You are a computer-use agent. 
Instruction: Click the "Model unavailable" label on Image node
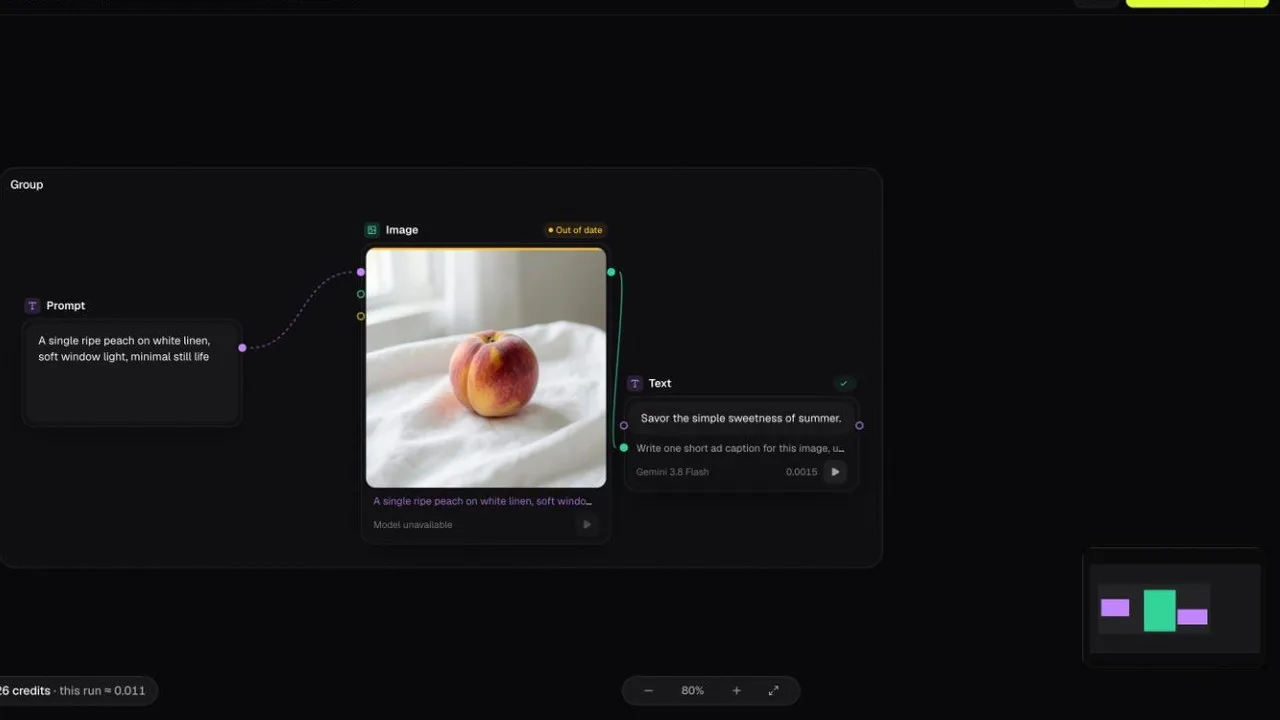coord(413,525)
